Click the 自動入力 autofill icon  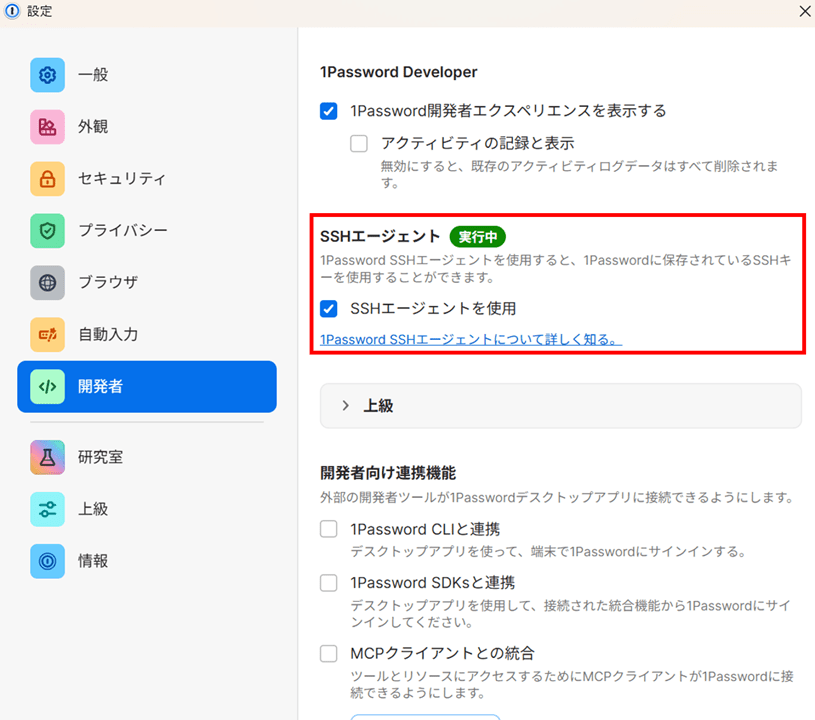[47, 335]
